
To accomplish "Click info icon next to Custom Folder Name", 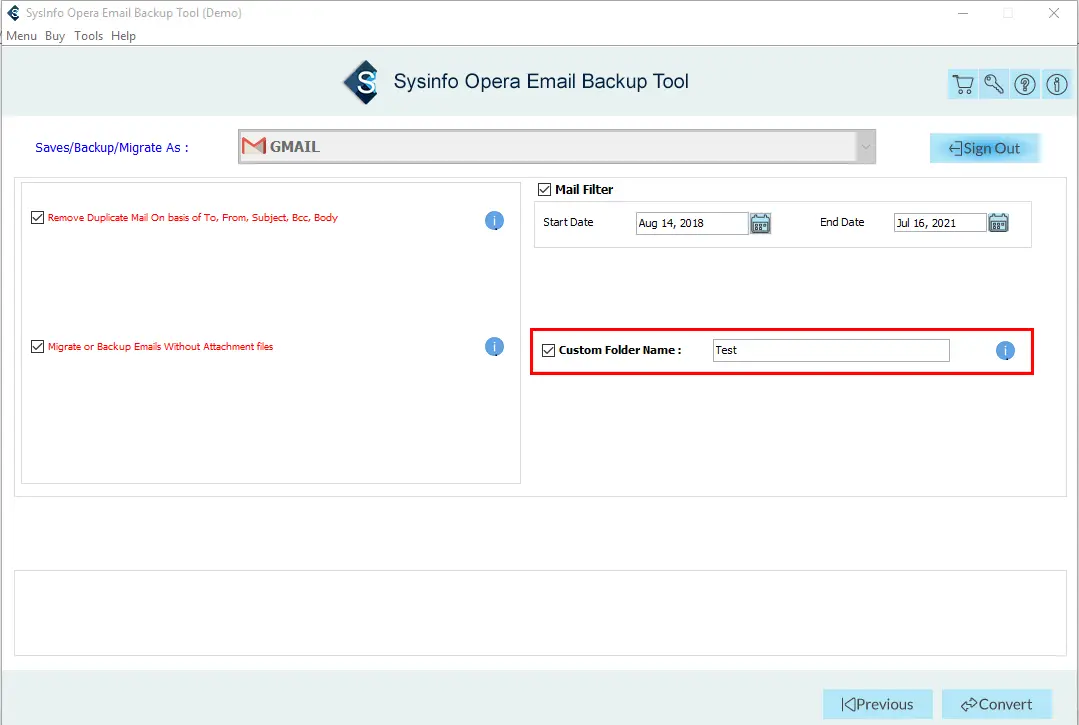I will click(x=1005, y=351).
